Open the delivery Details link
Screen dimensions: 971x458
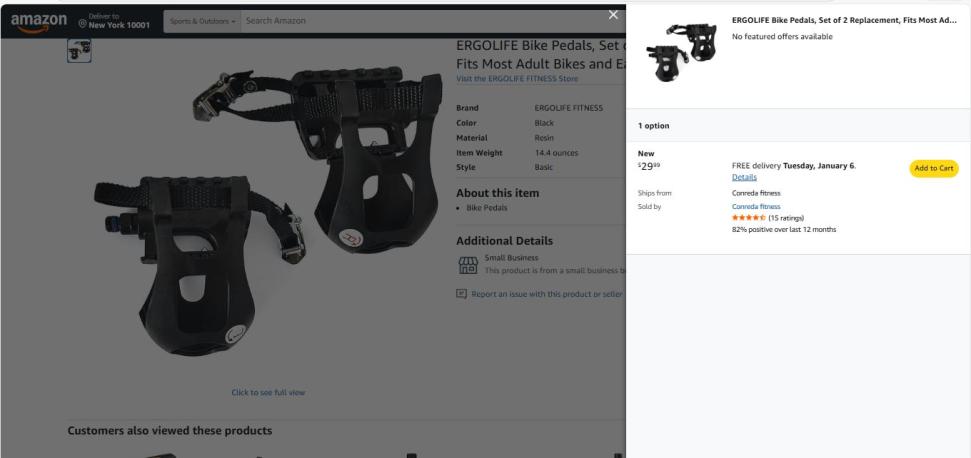point(744,177)
